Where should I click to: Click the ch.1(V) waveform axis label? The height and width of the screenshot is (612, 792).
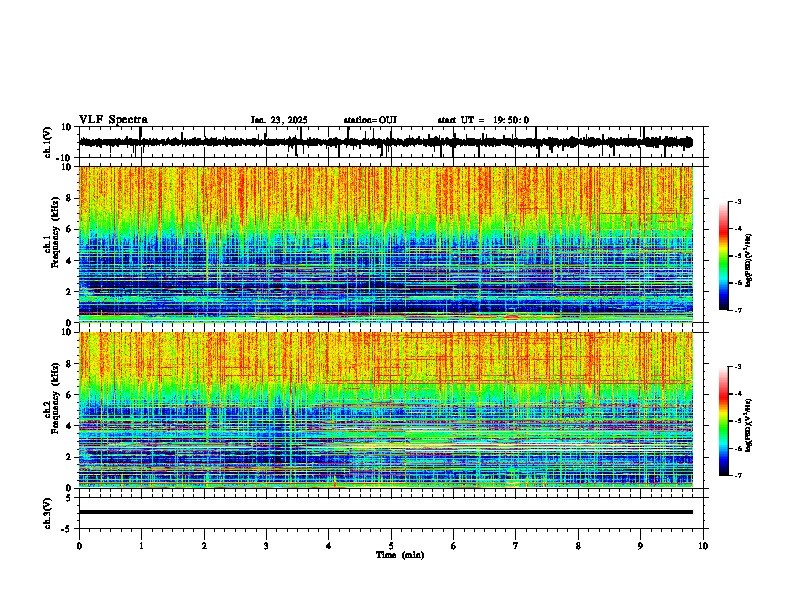pos(48,143)
